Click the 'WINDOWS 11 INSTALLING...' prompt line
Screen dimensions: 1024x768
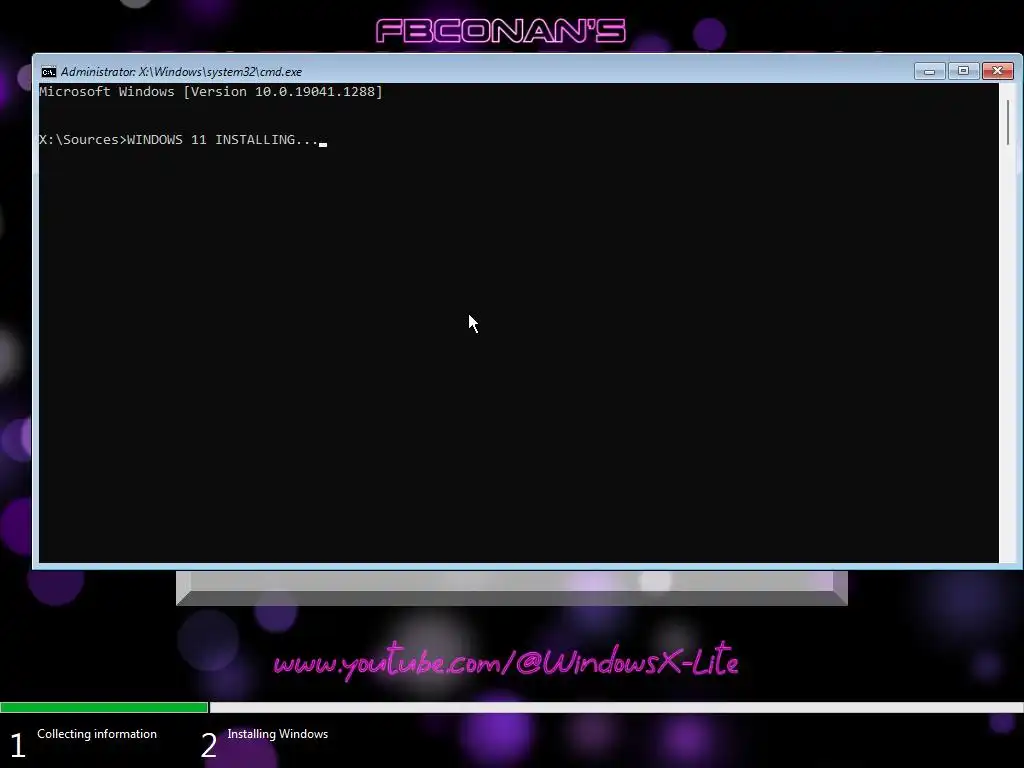183,140
